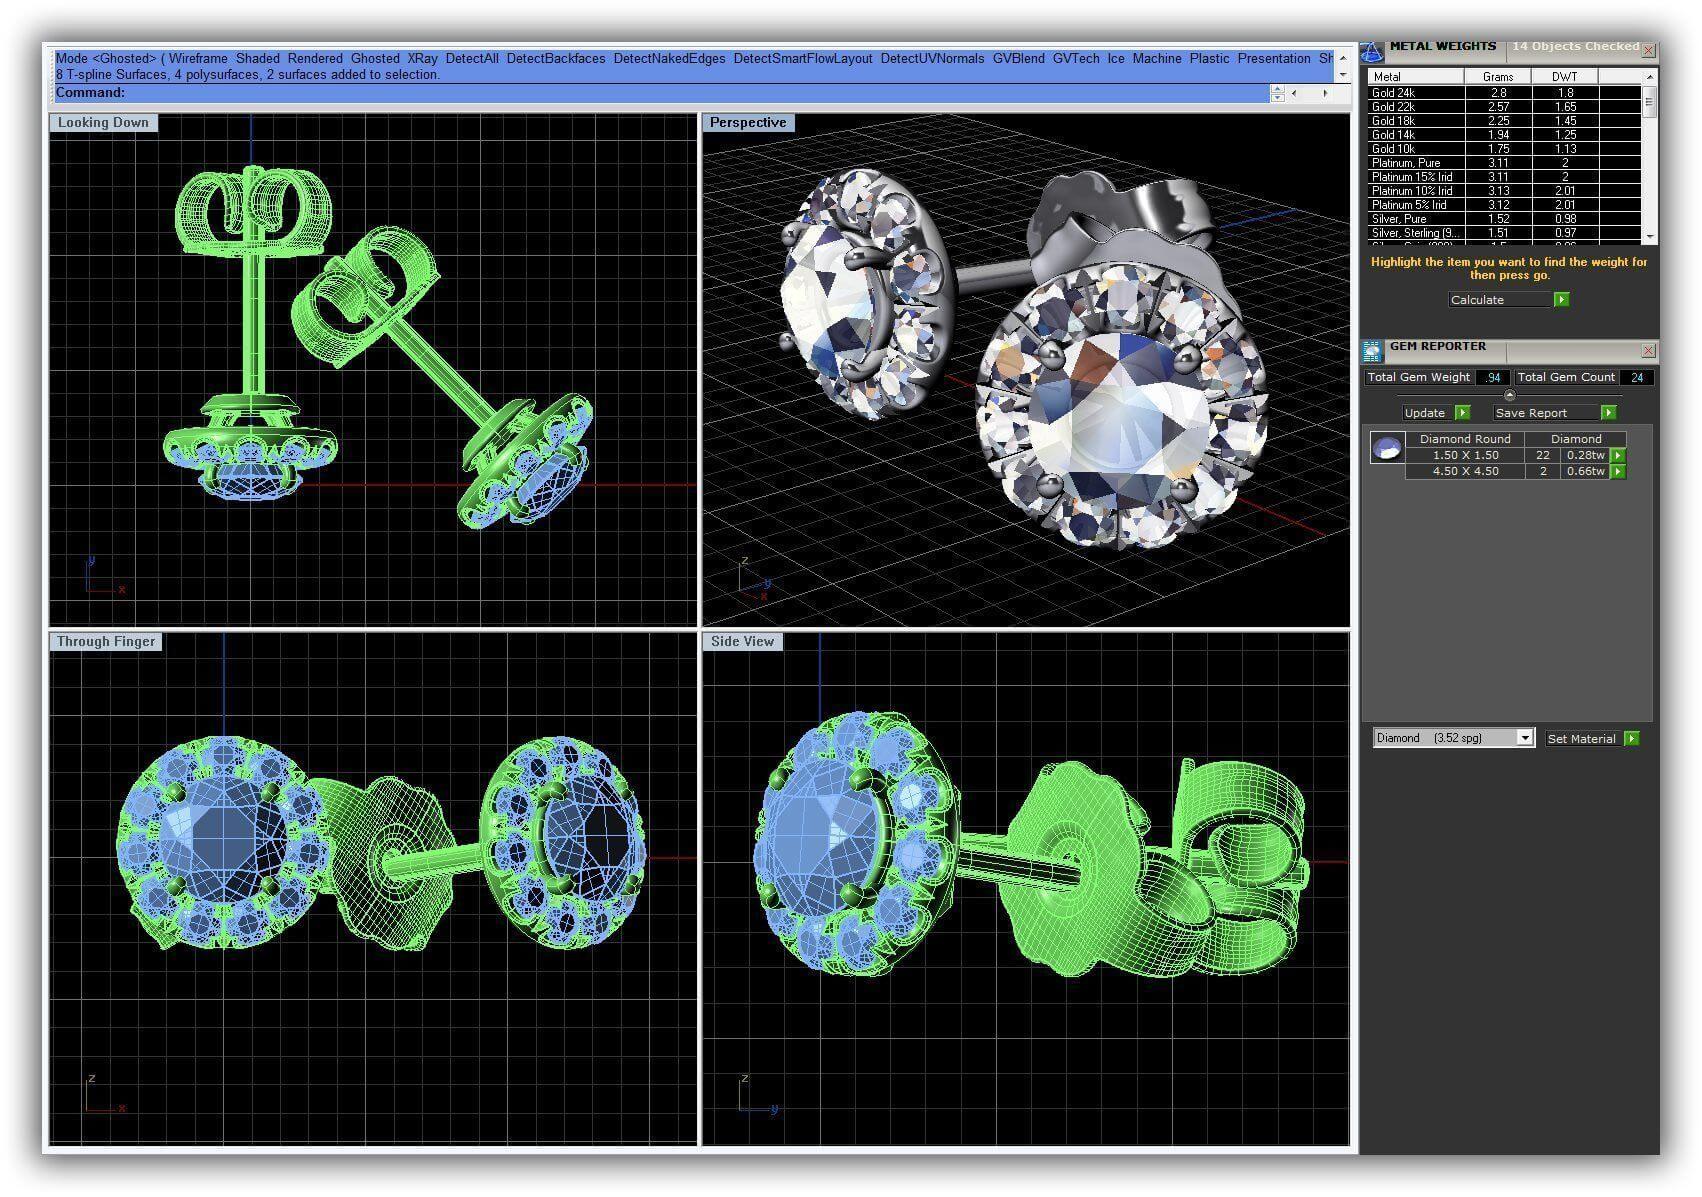Image resolution: width=1702 pixels, height=1197 pixels.
Task: Activate the Perspective viewport title
Action: pos(748,123)
